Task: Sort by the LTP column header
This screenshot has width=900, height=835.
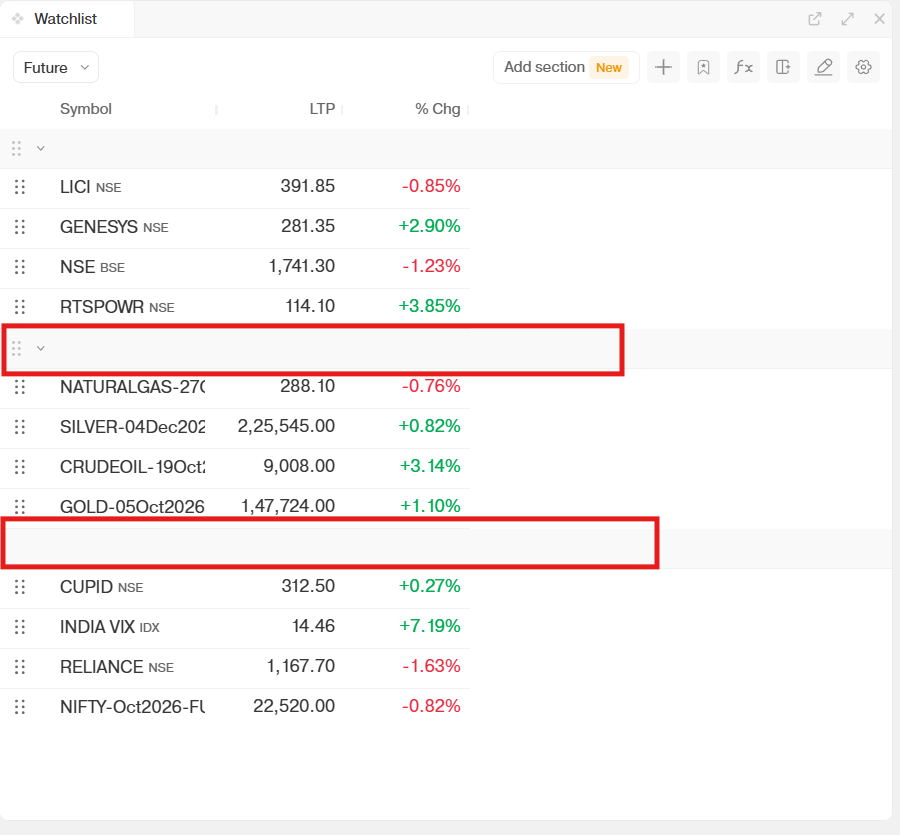Action: [322, 108]
